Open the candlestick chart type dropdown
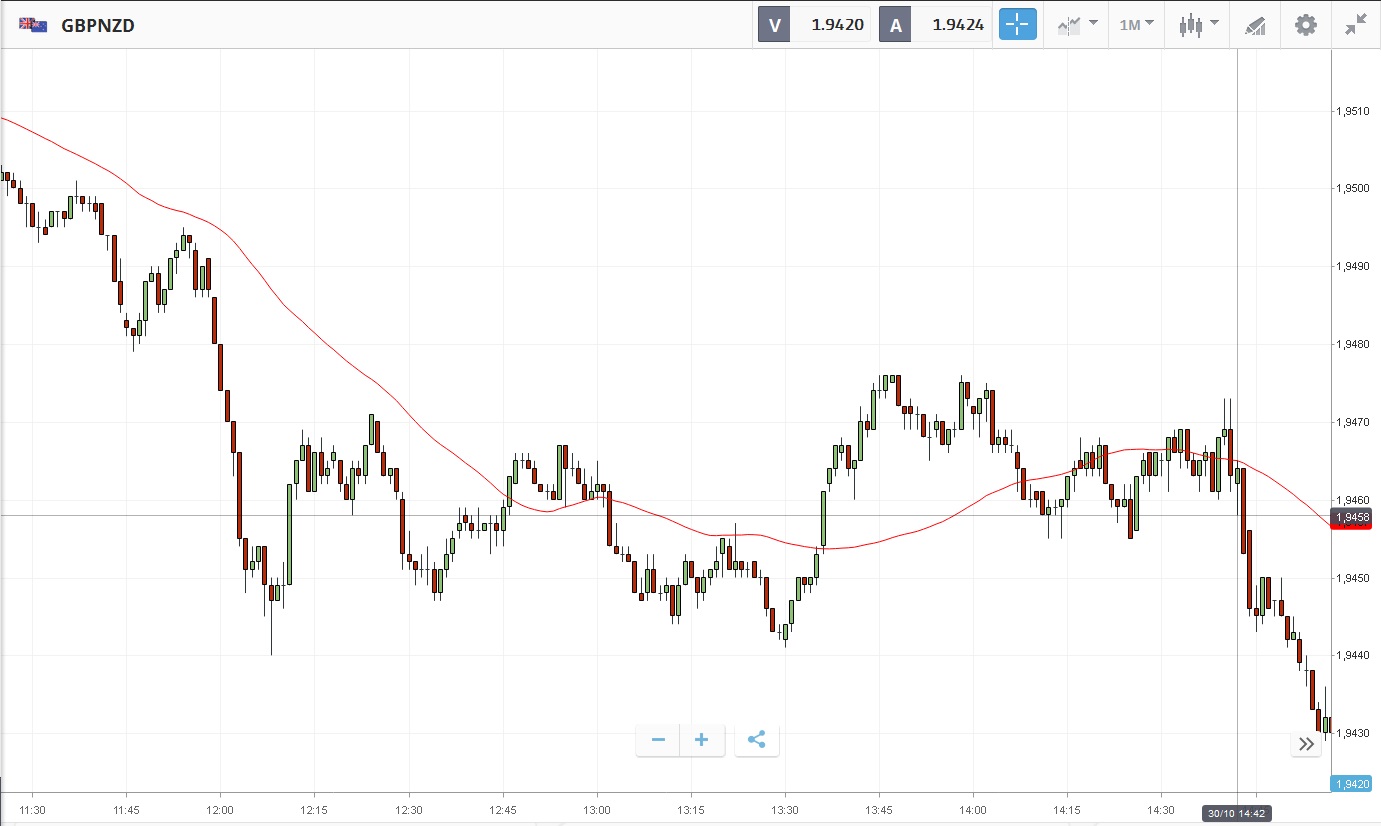The height and width of the screenshot is (826, 1381). (x=1198, y=25)
